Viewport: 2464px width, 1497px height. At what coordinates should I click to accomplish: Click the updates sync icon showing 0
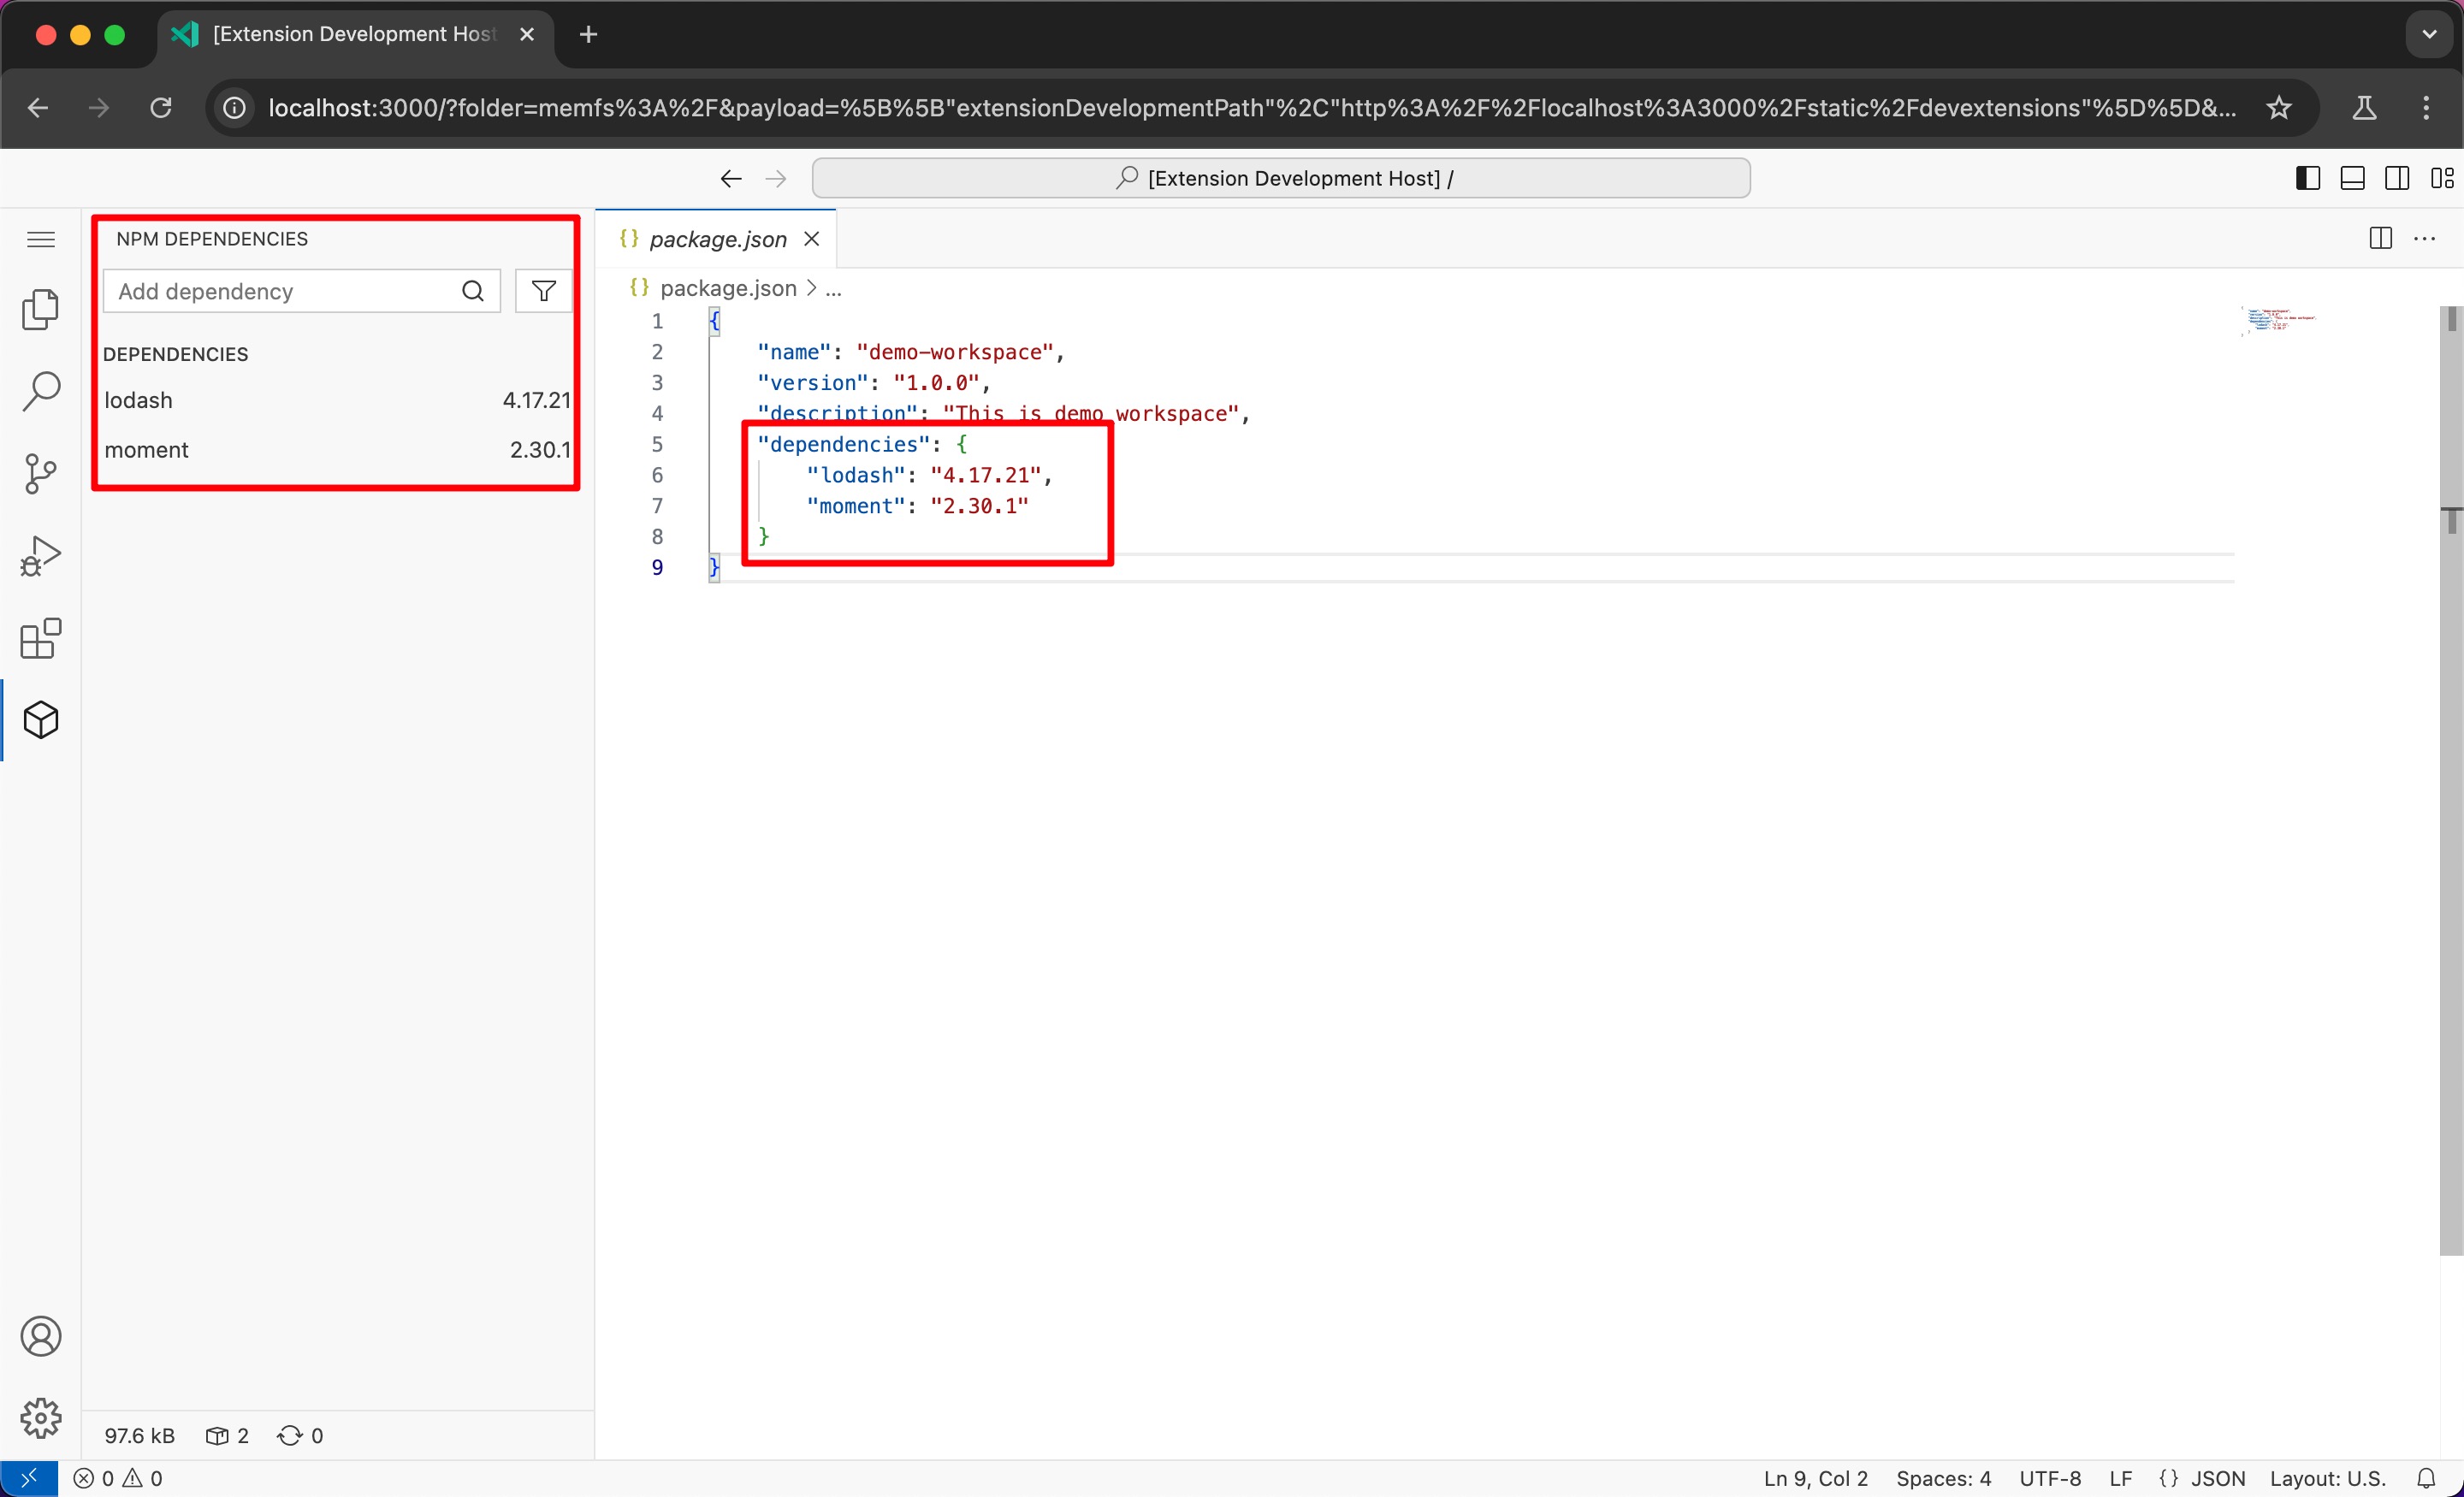[300, 1436]
